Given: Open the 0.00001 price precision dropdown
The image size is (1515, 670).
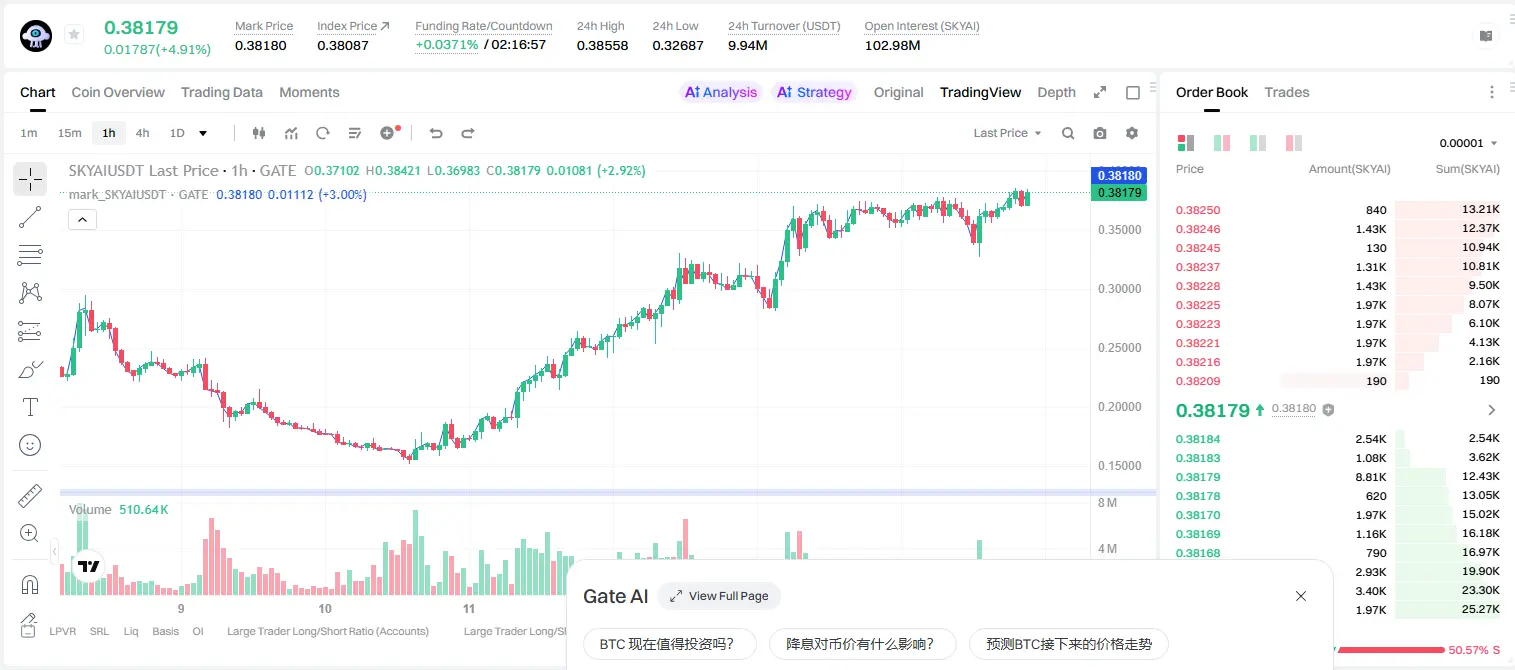Looking at the screenshot, I should 1468,143.
